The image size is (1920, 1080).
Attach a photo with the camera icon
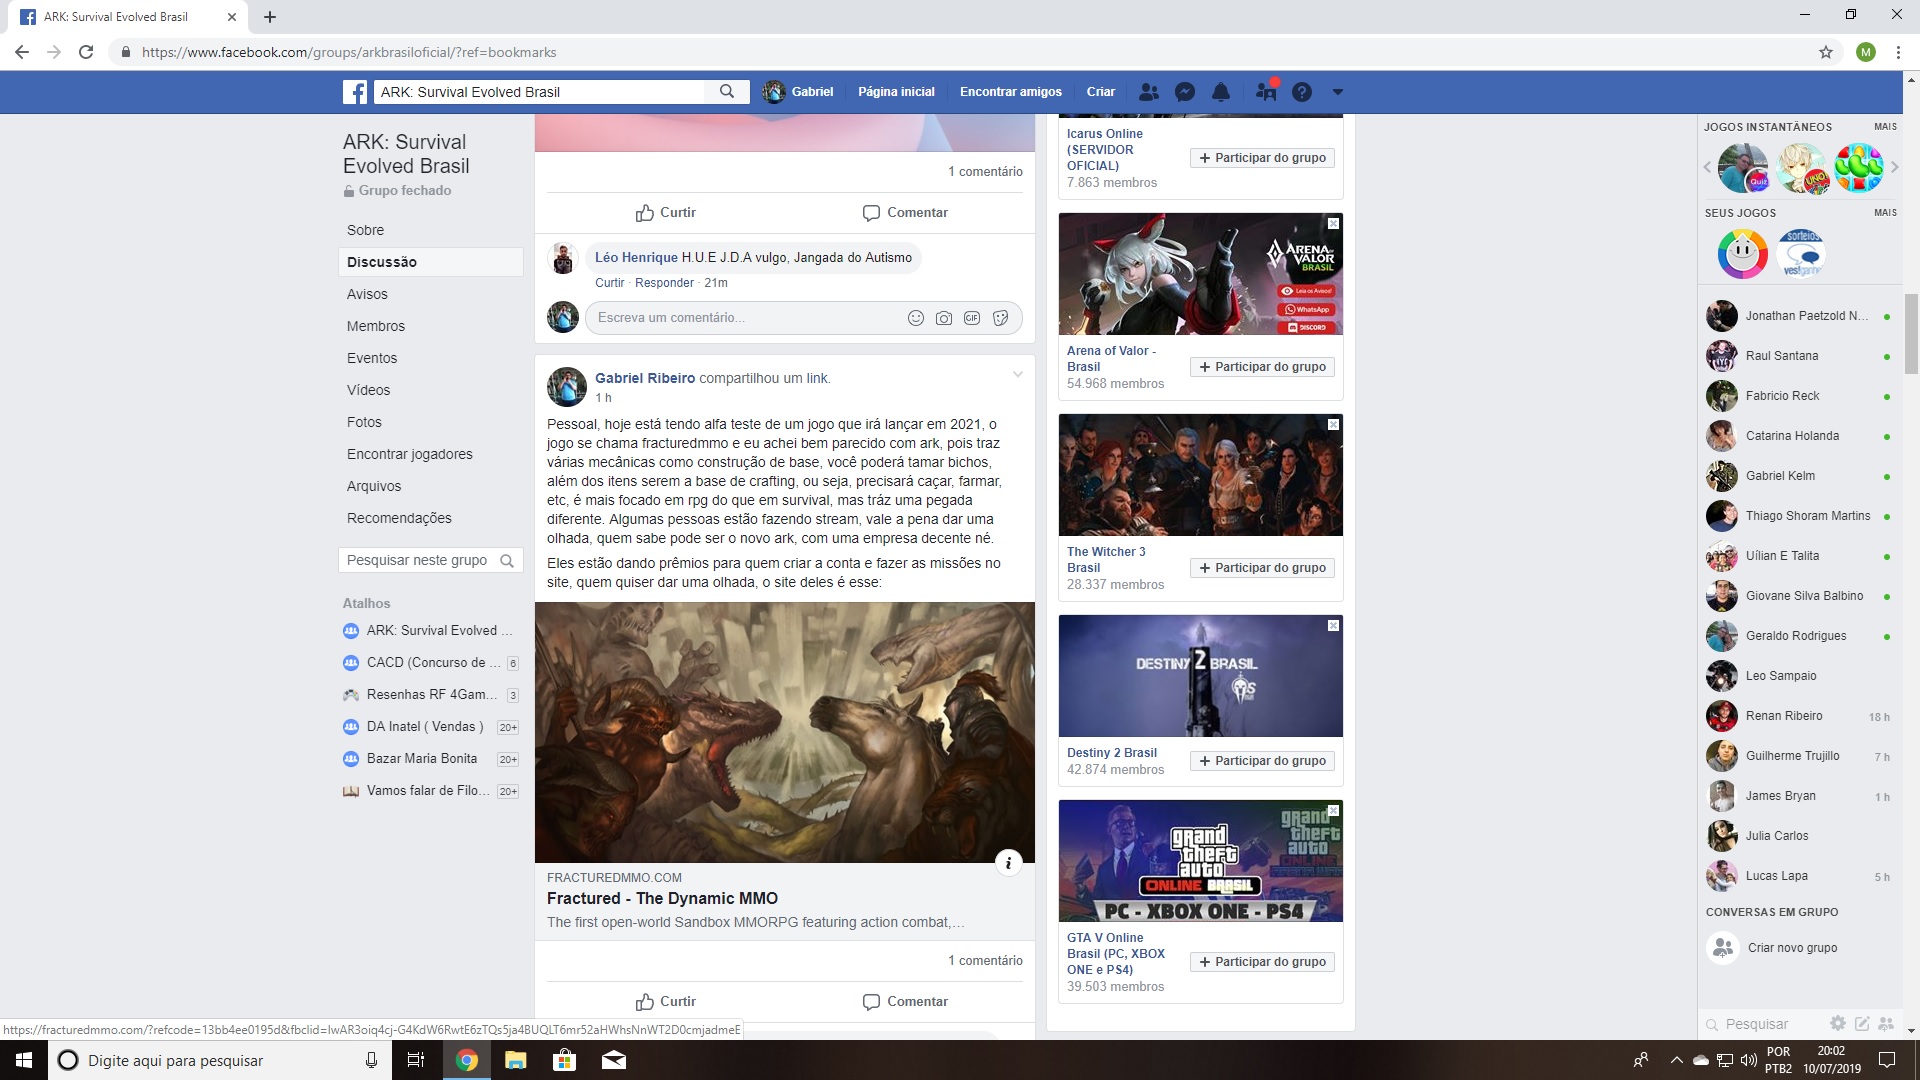point(943,318)
